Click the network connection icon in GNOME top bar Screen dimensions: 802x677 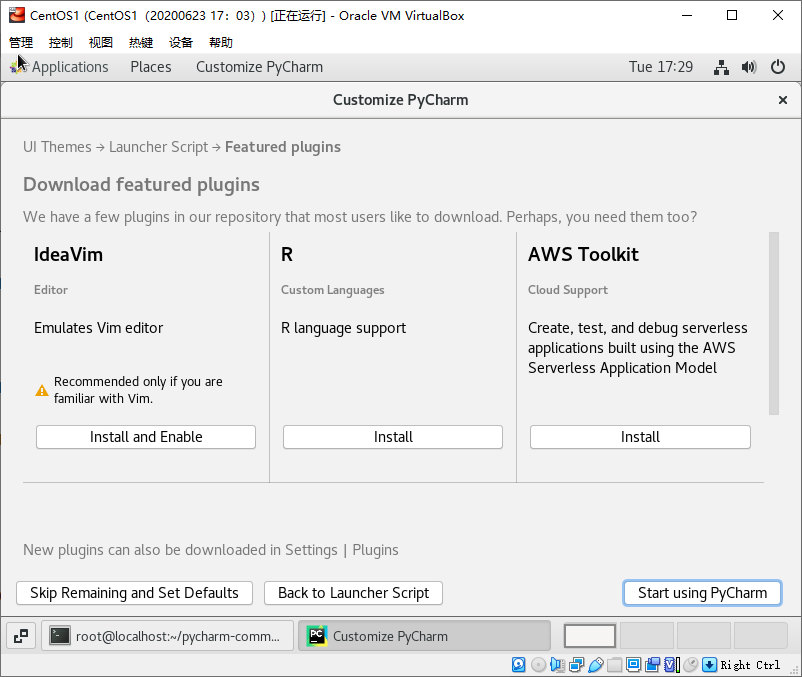tap(721, 67)
